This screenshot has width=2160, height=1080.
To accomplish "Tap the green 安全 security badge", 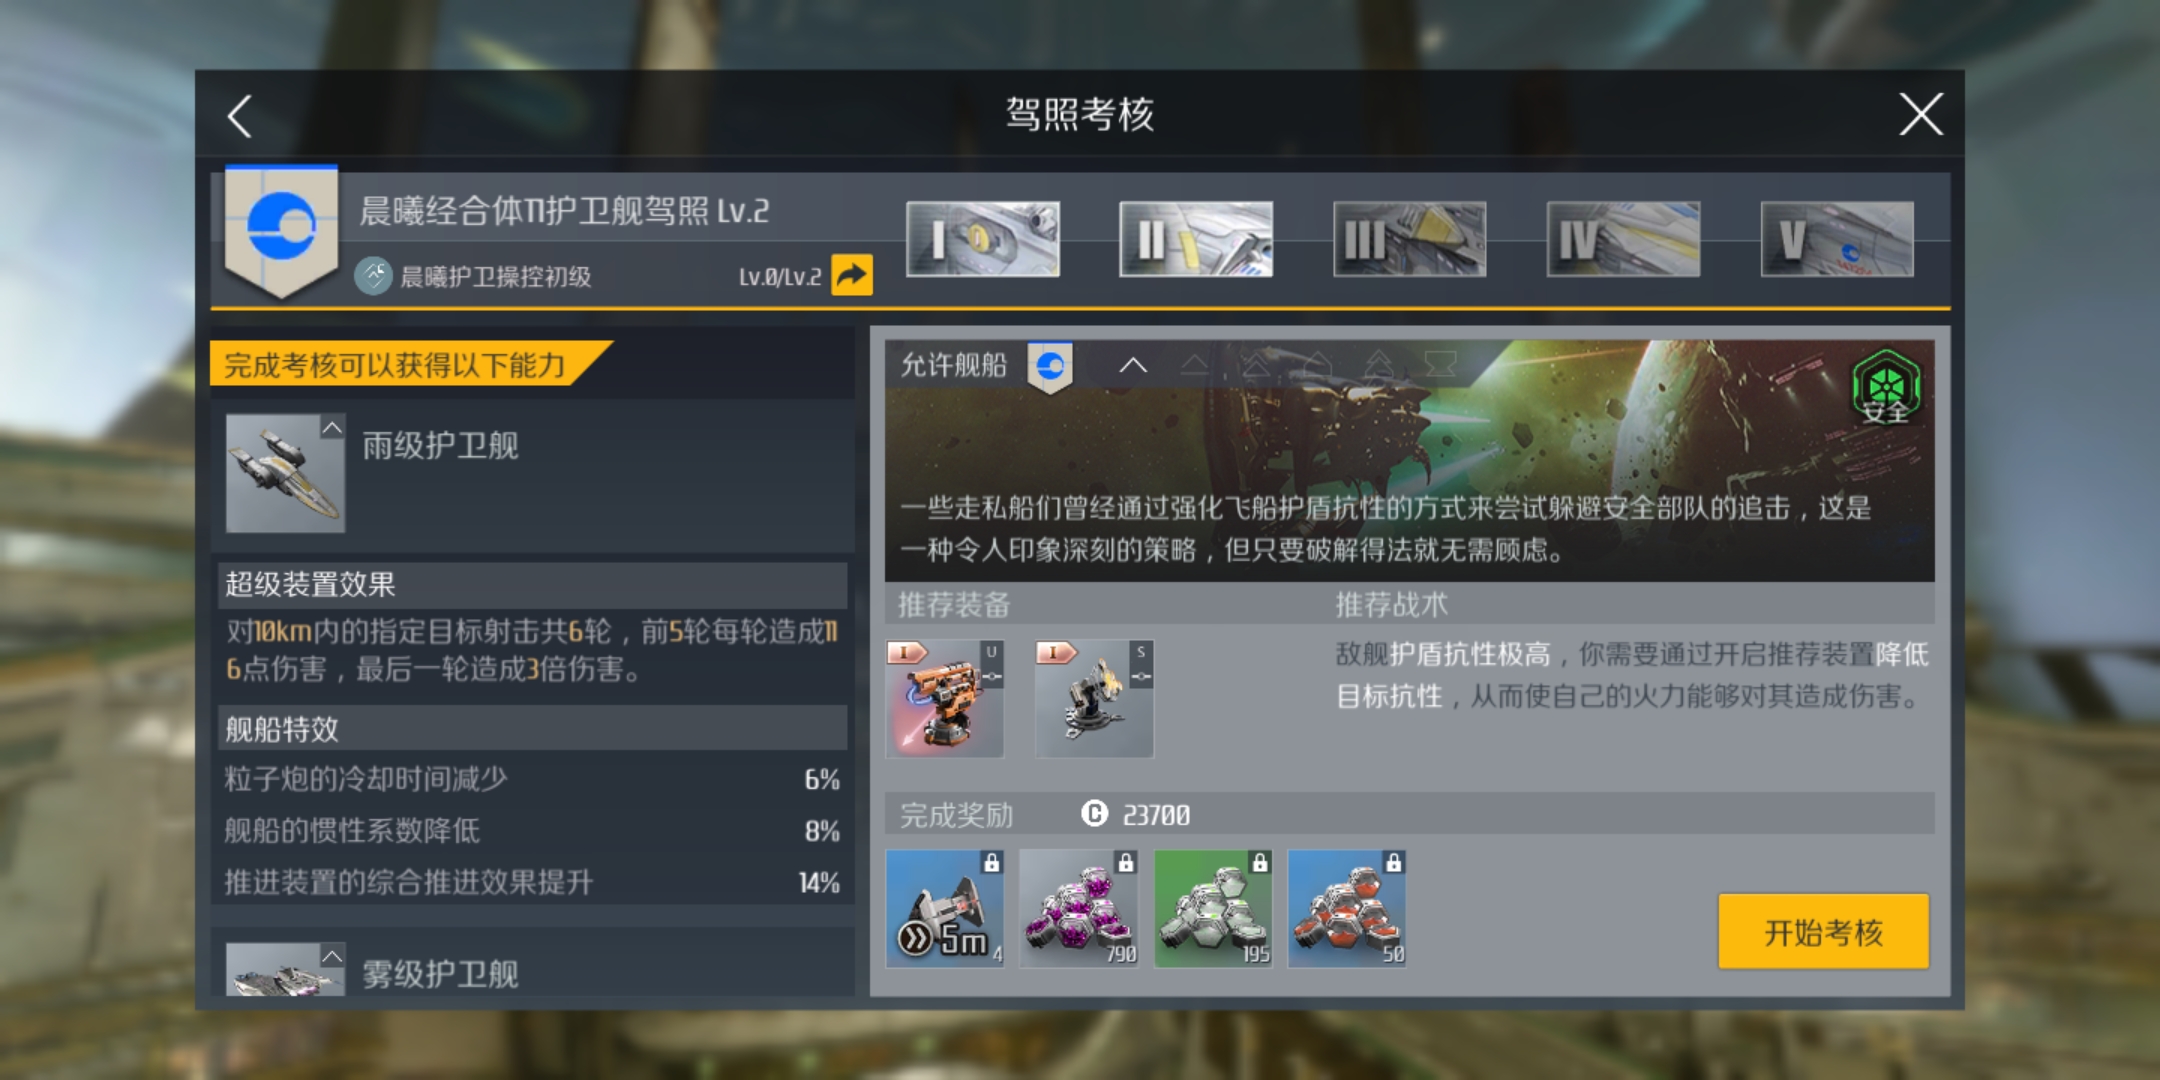I will tap(1886, 388).
